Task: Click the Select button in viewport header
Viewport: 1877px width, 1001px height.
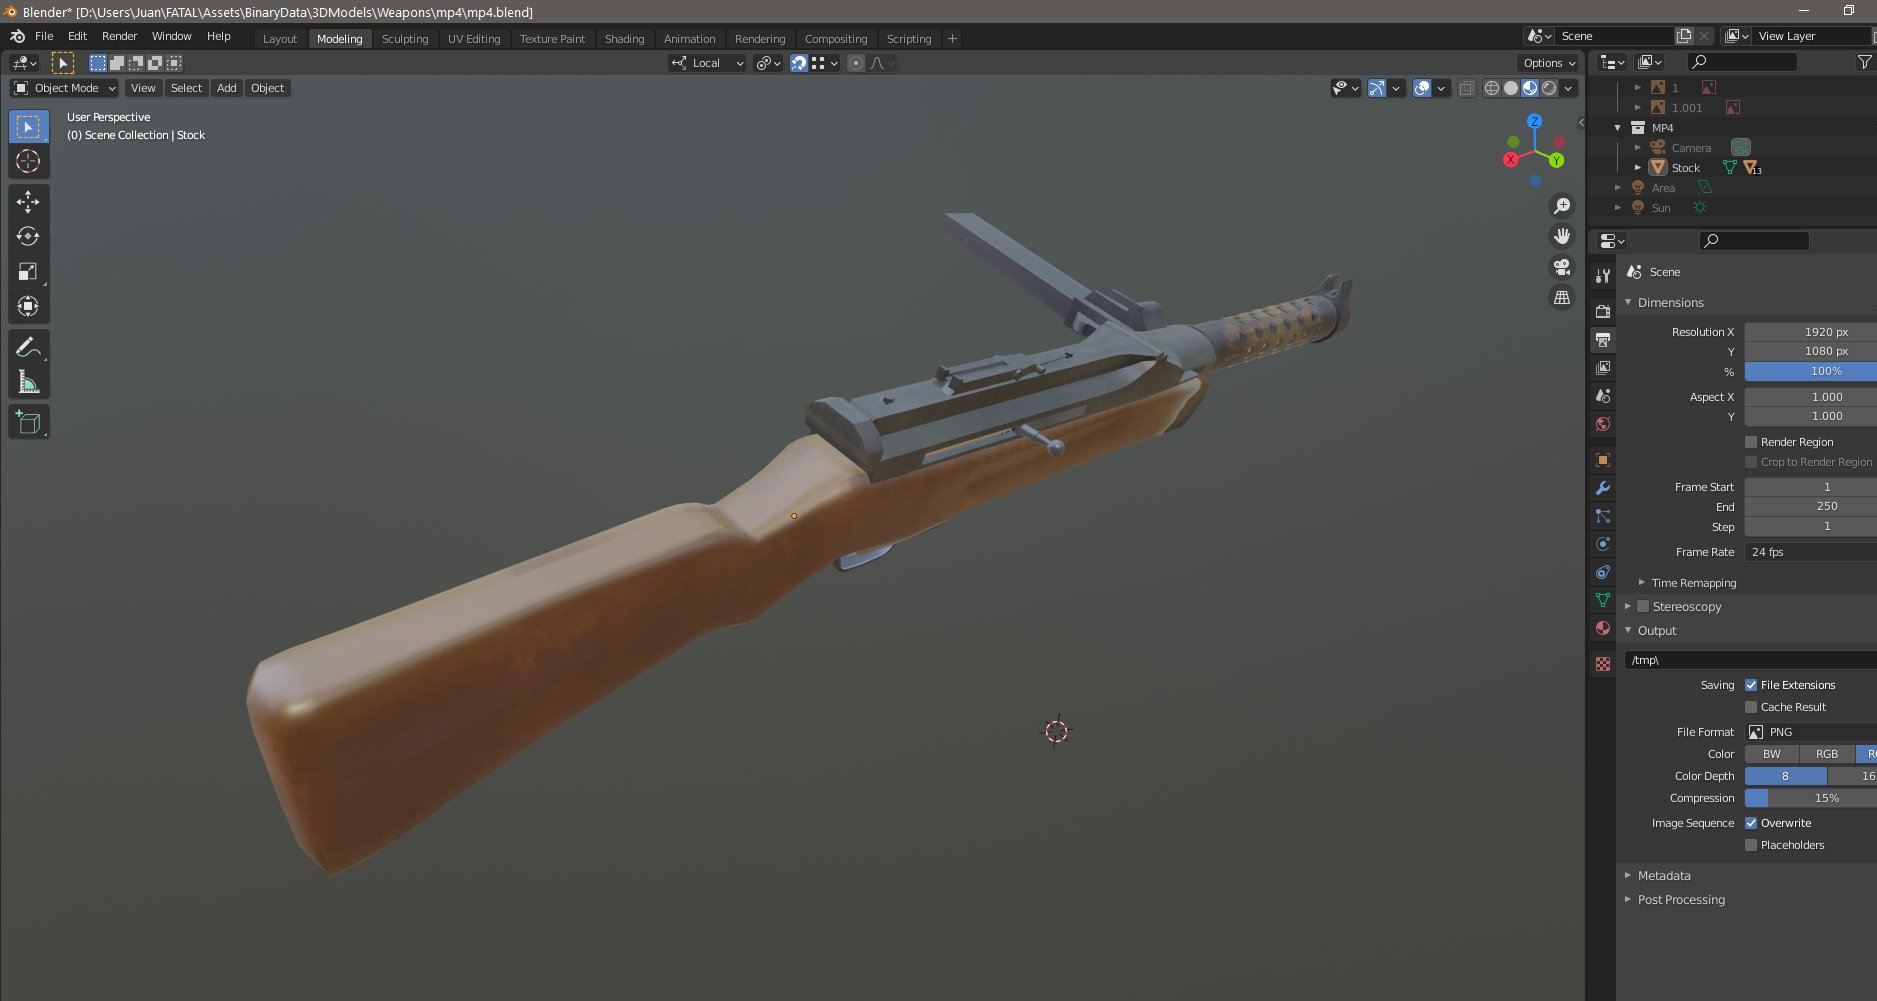Action: (186, 88)
